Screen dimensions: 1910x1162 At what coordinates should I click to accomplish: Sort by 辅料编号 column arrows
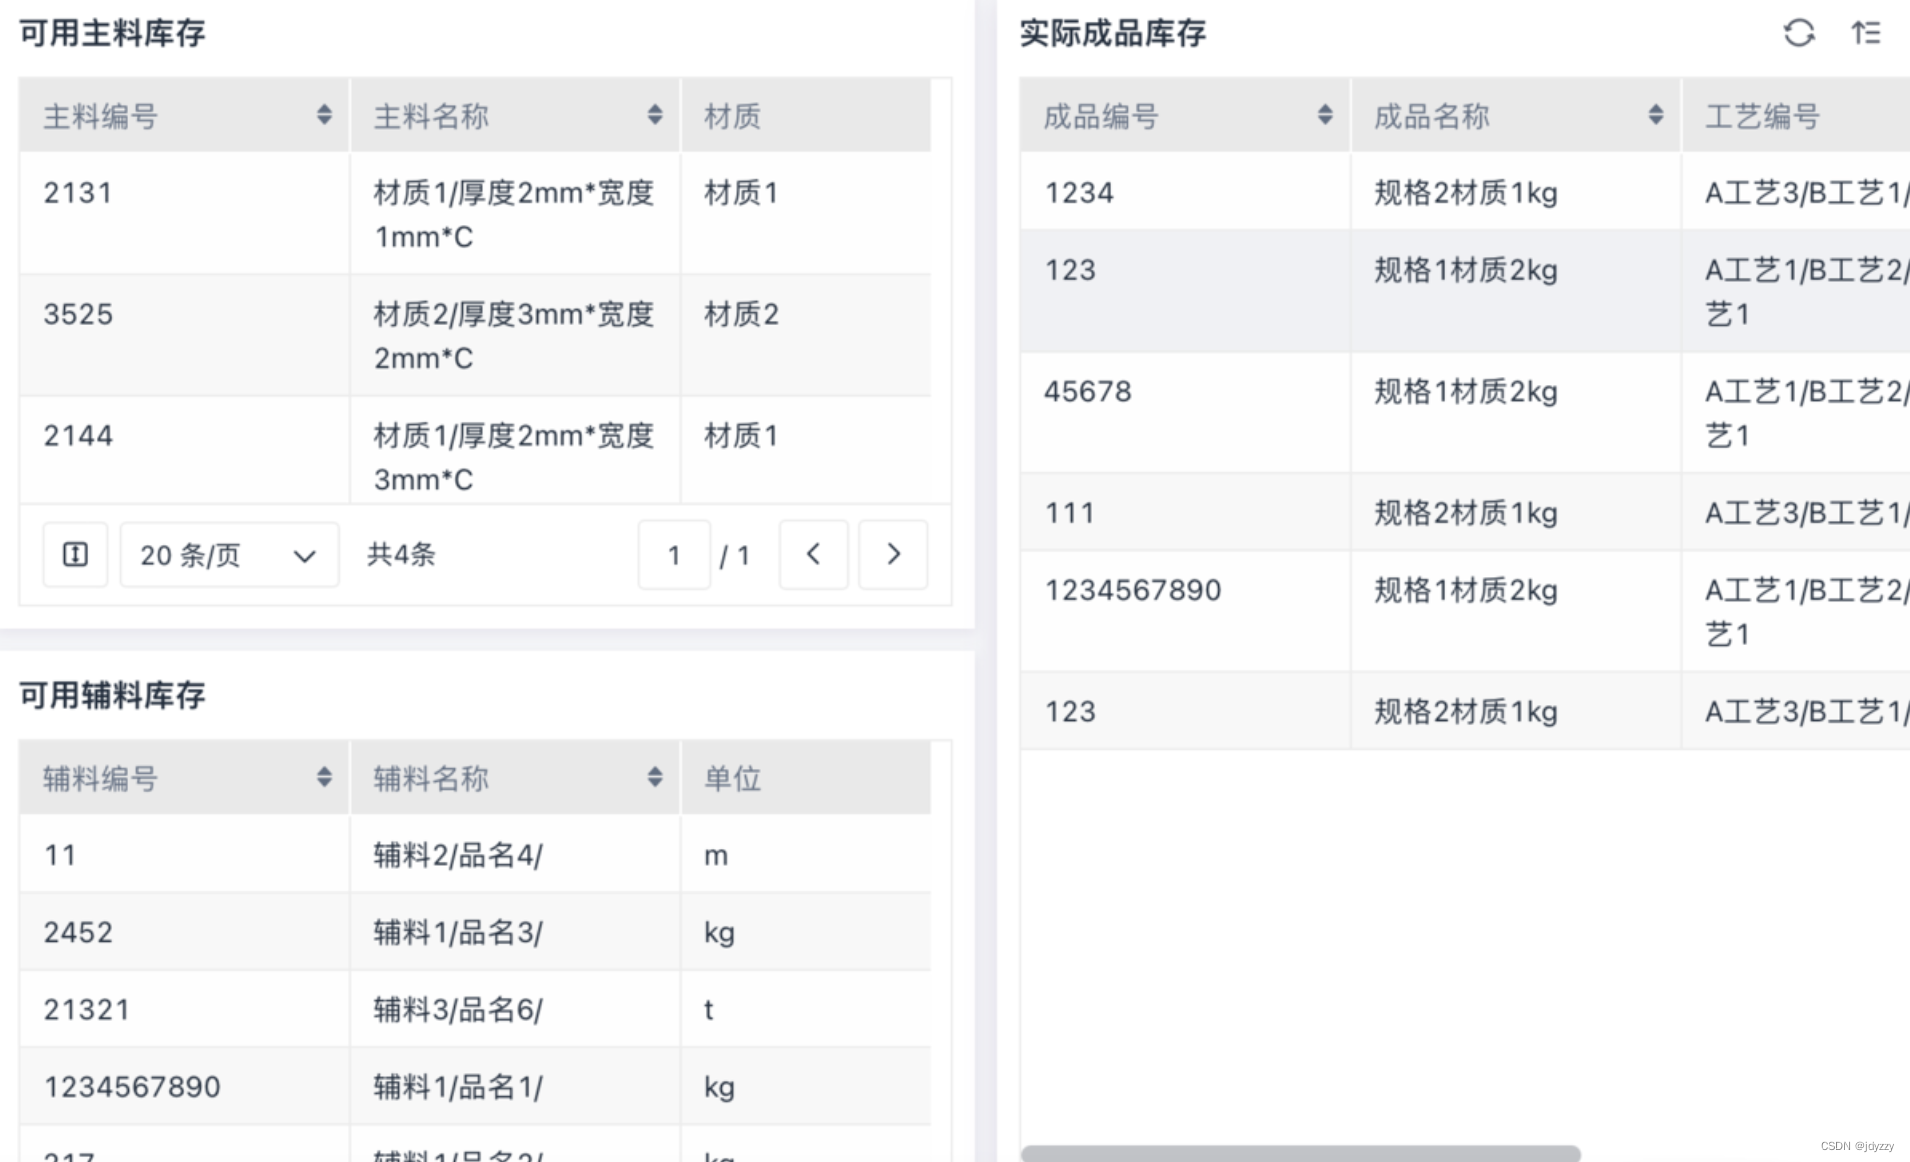click(x=324, y=777)
